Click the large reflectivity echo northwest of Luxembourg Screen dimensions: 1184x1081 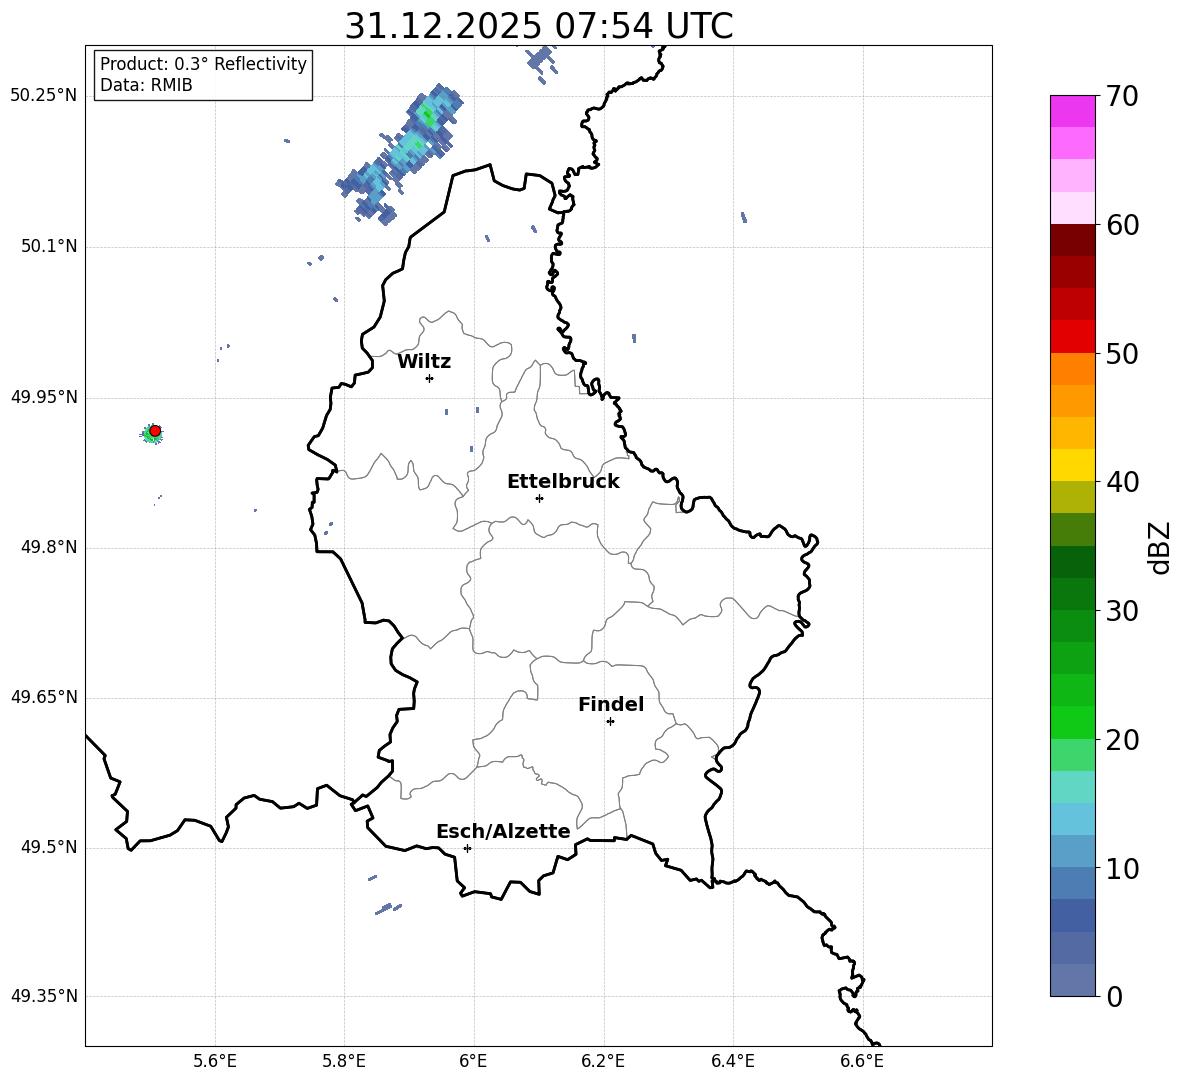point(400,155)
